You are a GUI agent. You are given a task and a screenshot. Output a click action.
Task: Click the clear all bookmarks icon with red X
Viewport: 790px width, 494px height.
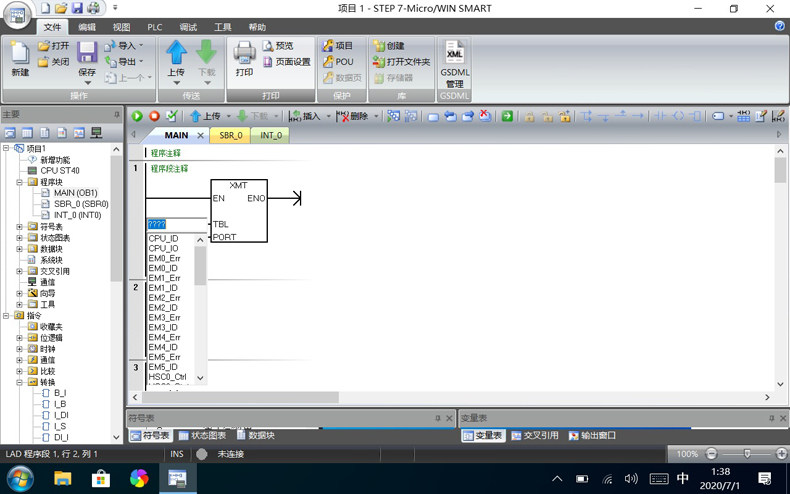[485, 116]
